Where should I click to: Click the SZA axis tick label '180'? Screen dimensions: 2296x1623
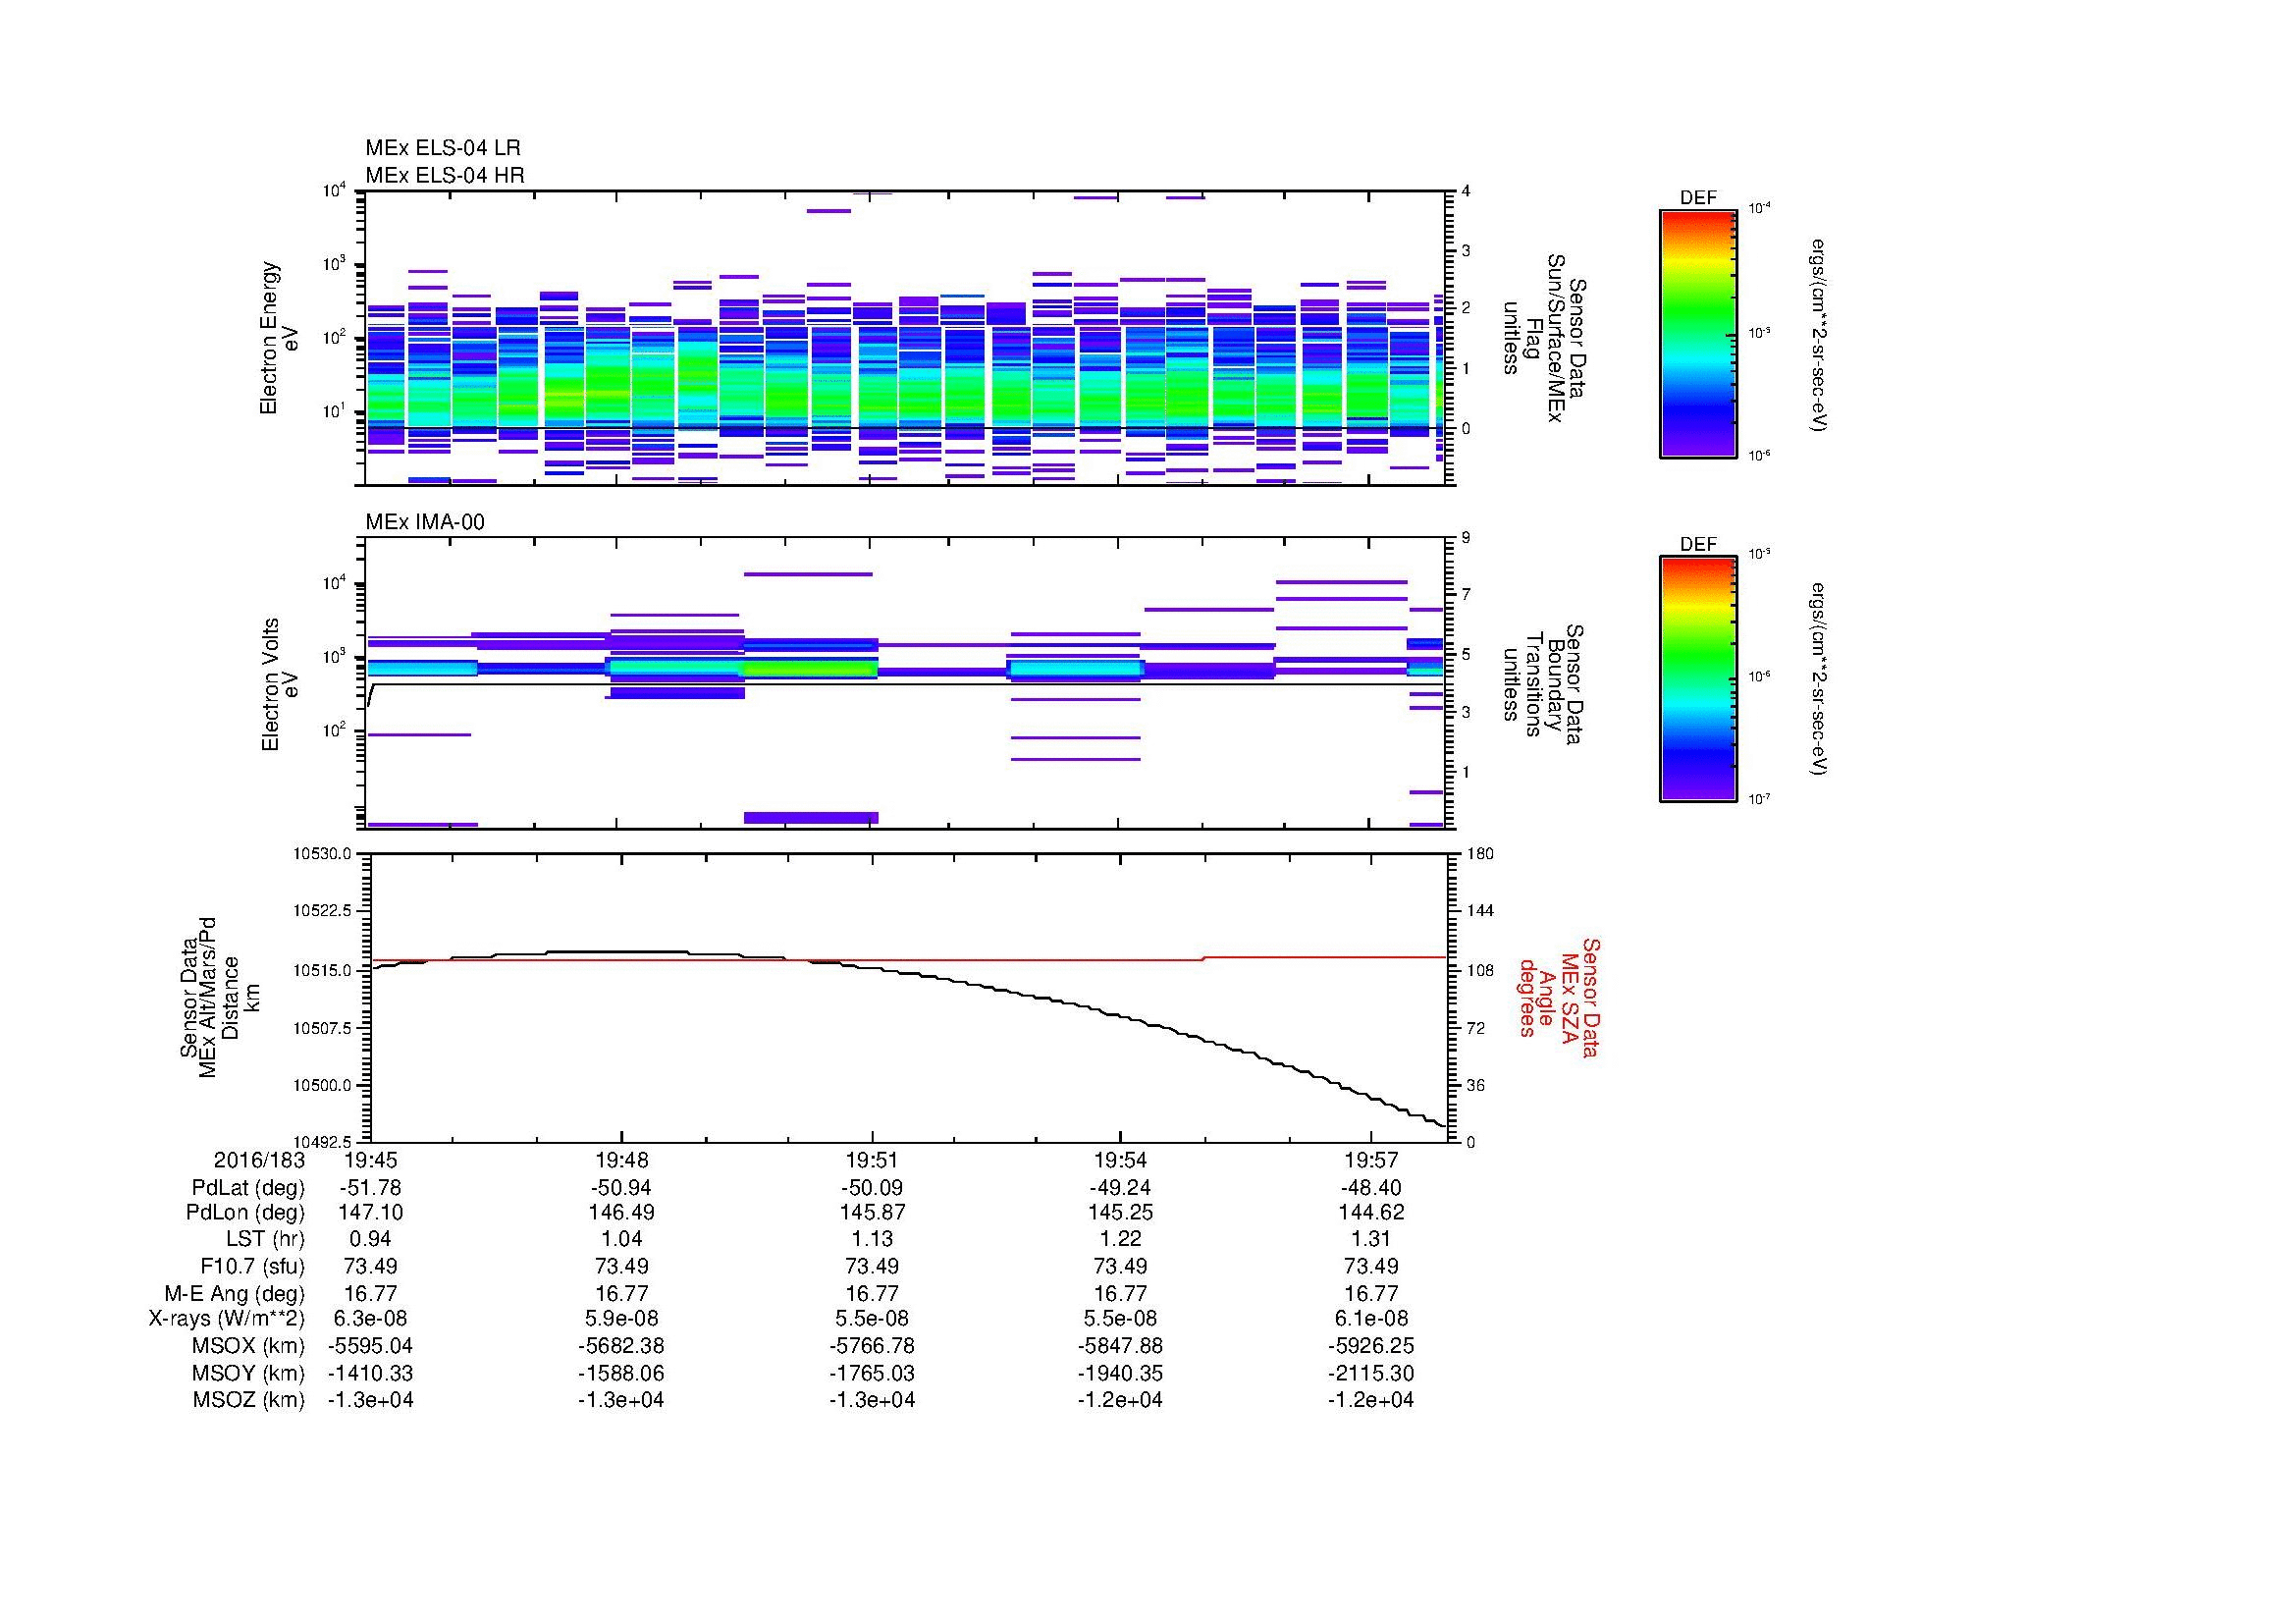tap(1480, 854)
